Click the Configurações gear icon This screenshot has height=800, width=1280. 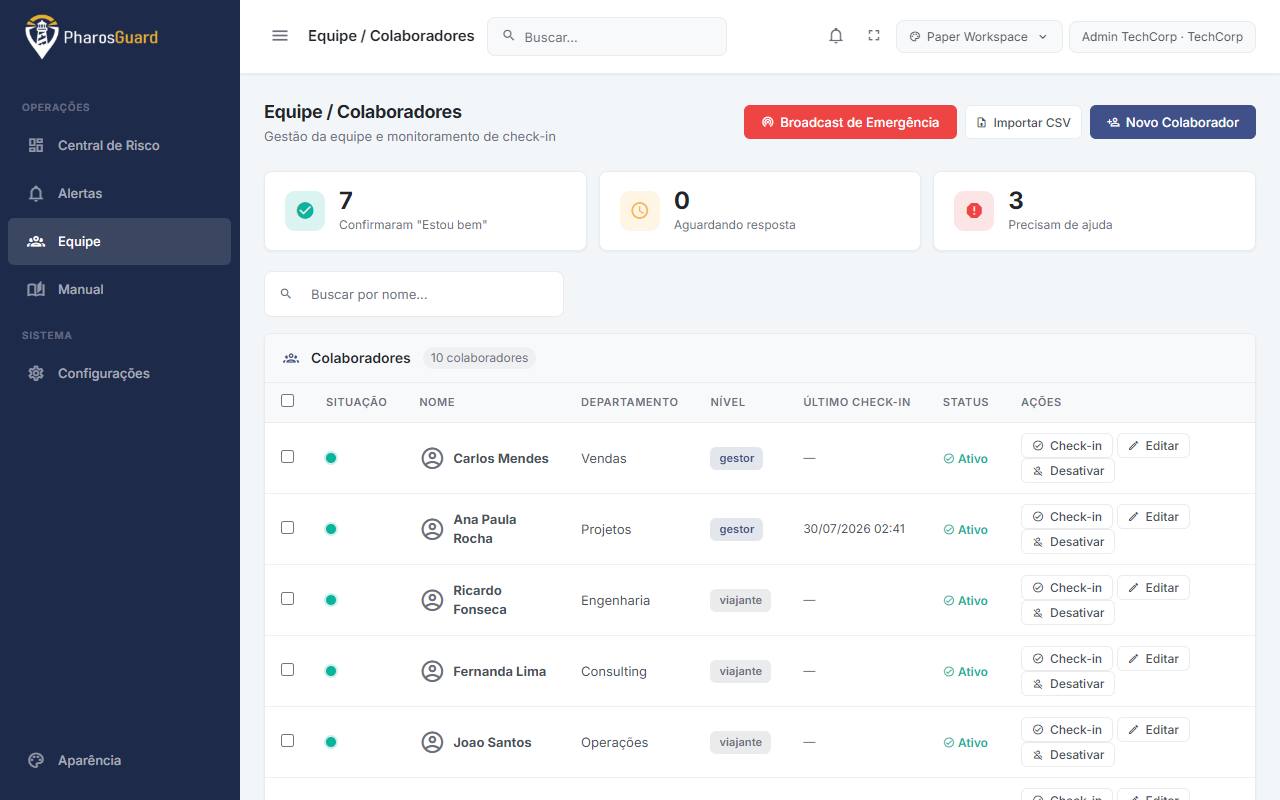tap(36, 373)
